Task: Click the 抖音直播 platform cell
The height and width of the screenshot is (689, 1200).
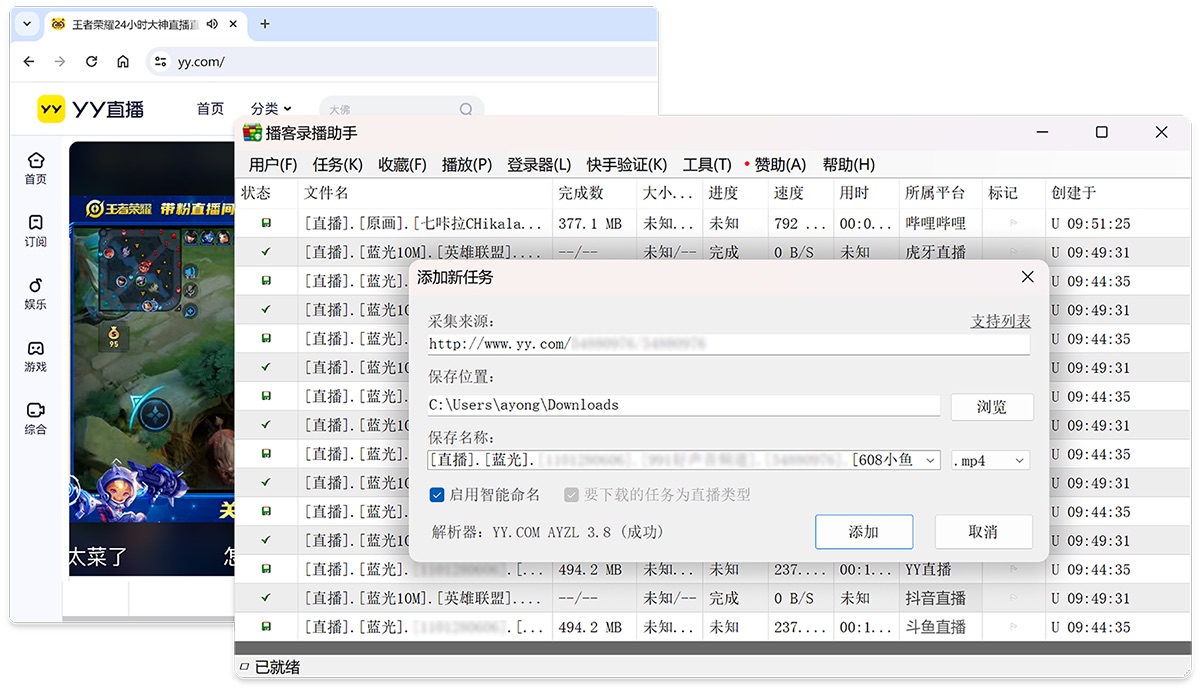Action: 935,599
